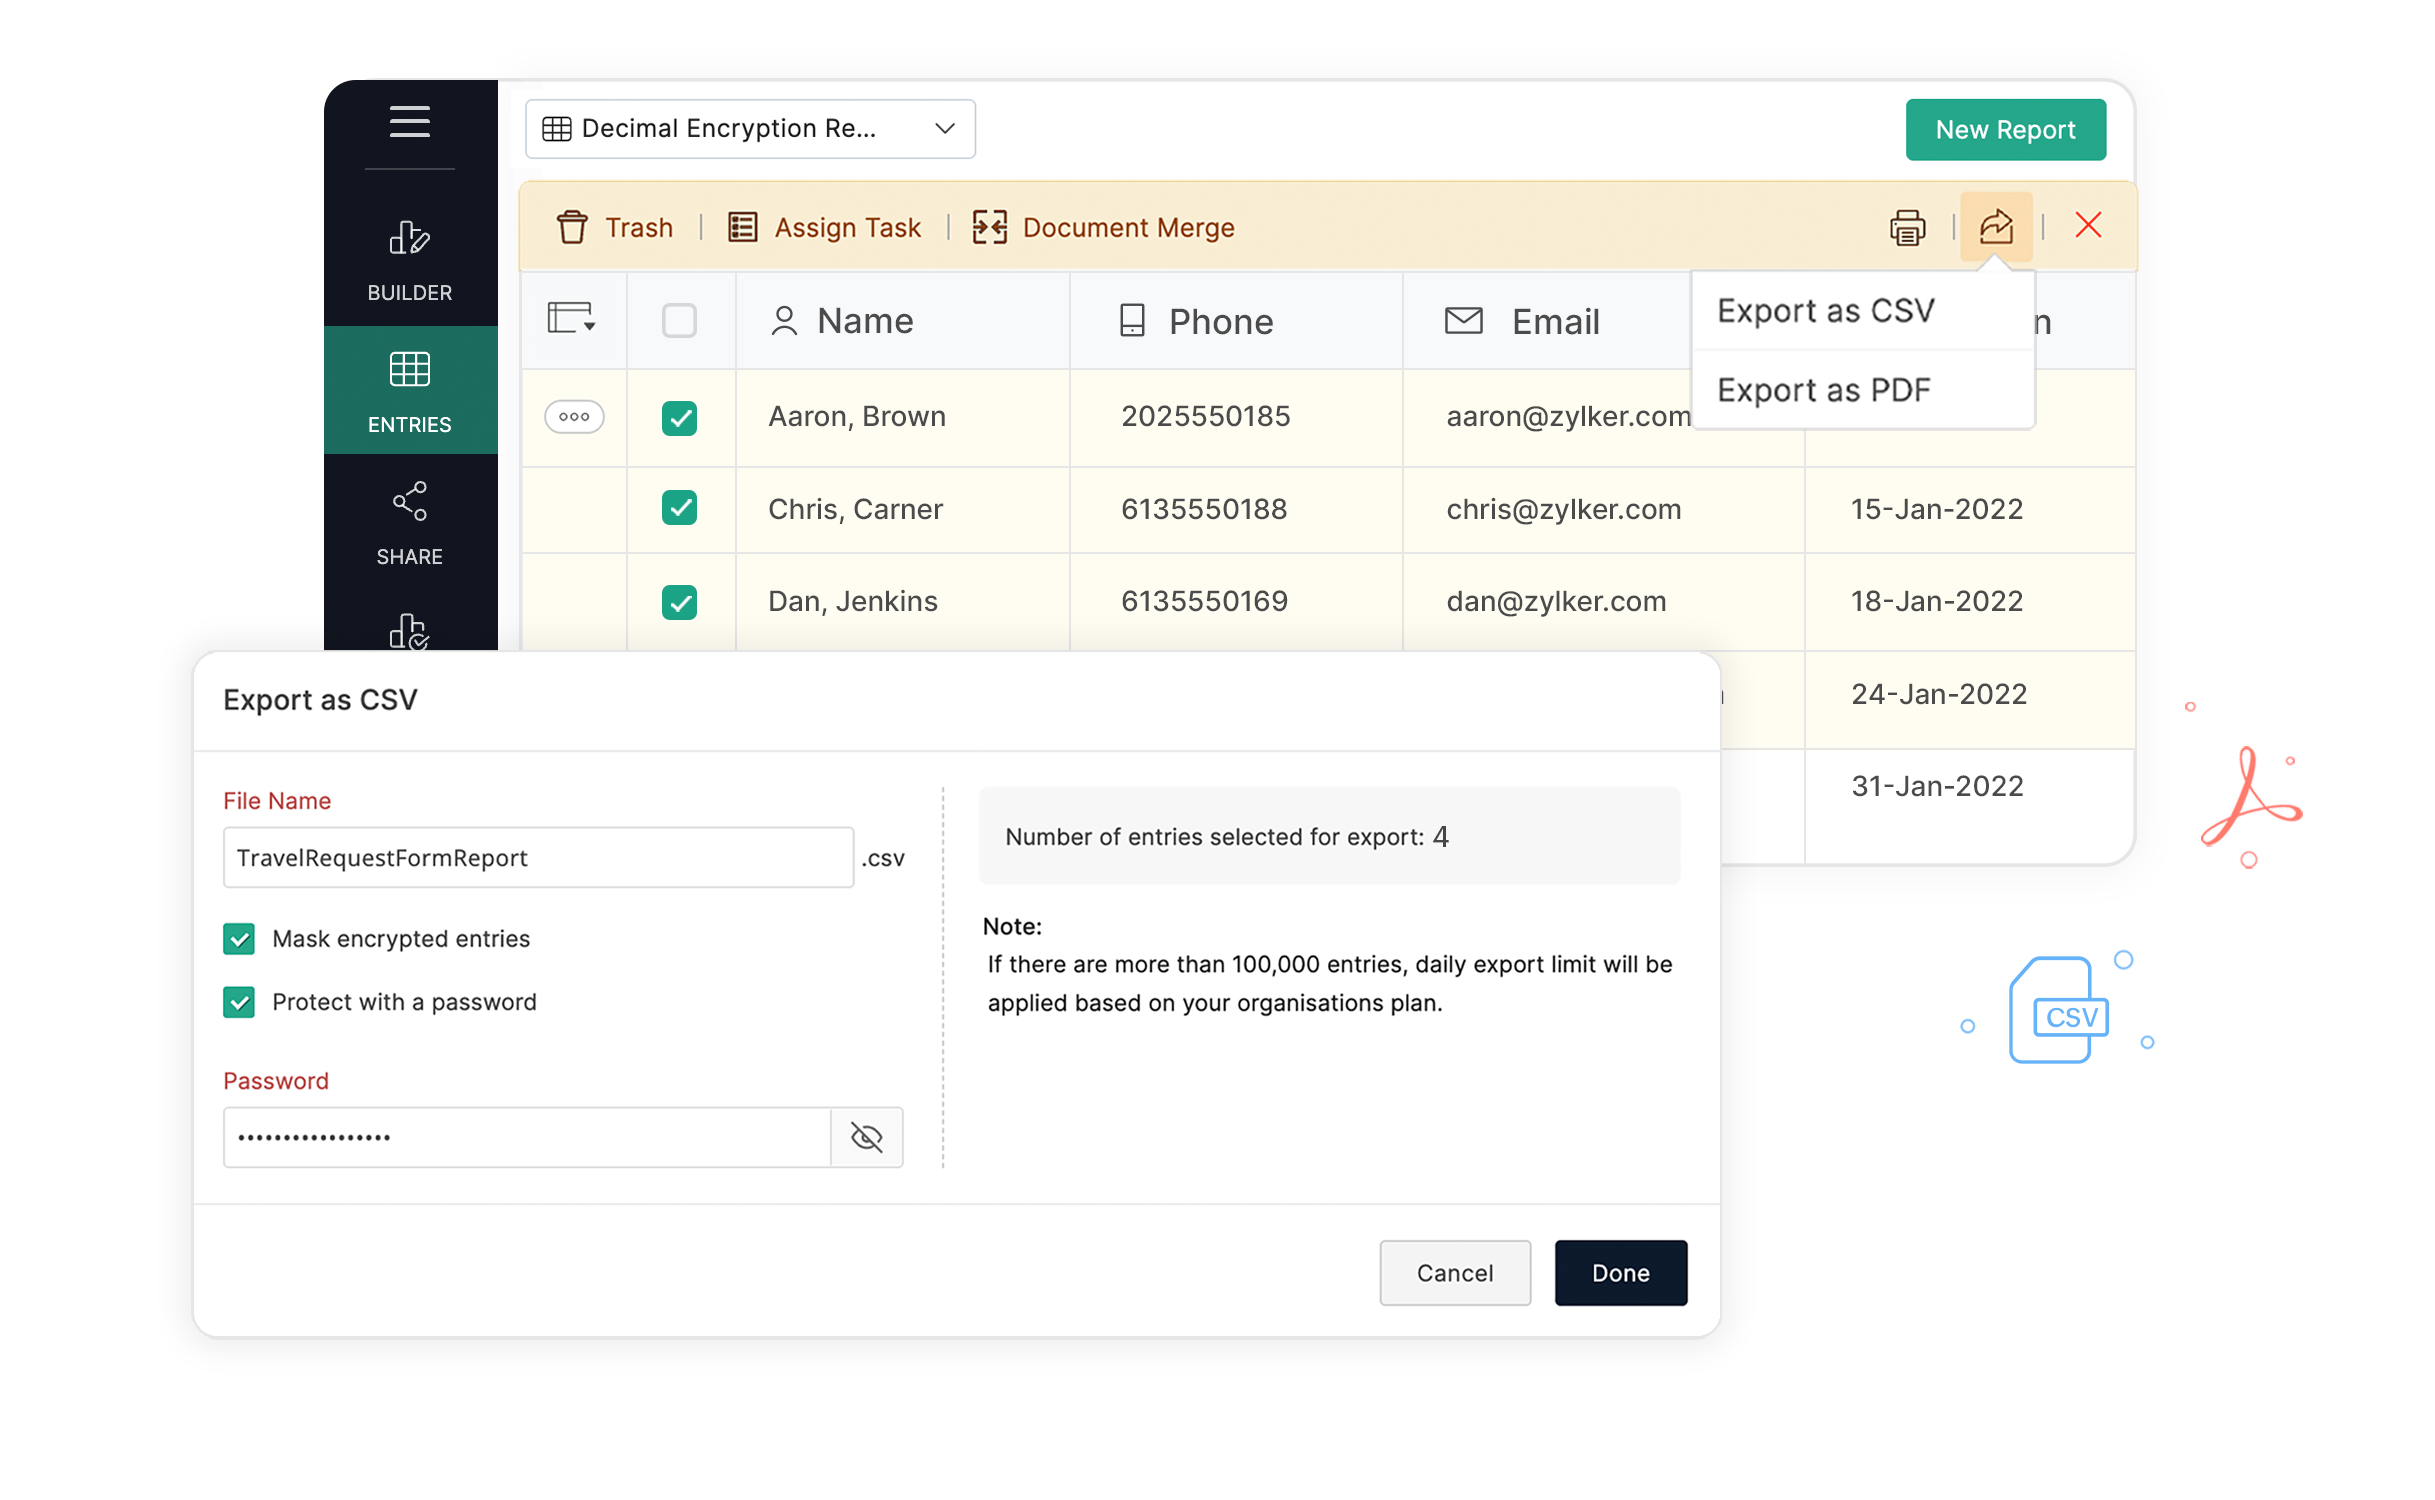Uncheck Protect with a password checkbox
This screenshot has width=2435, height=1500.
coord(239,1001)
